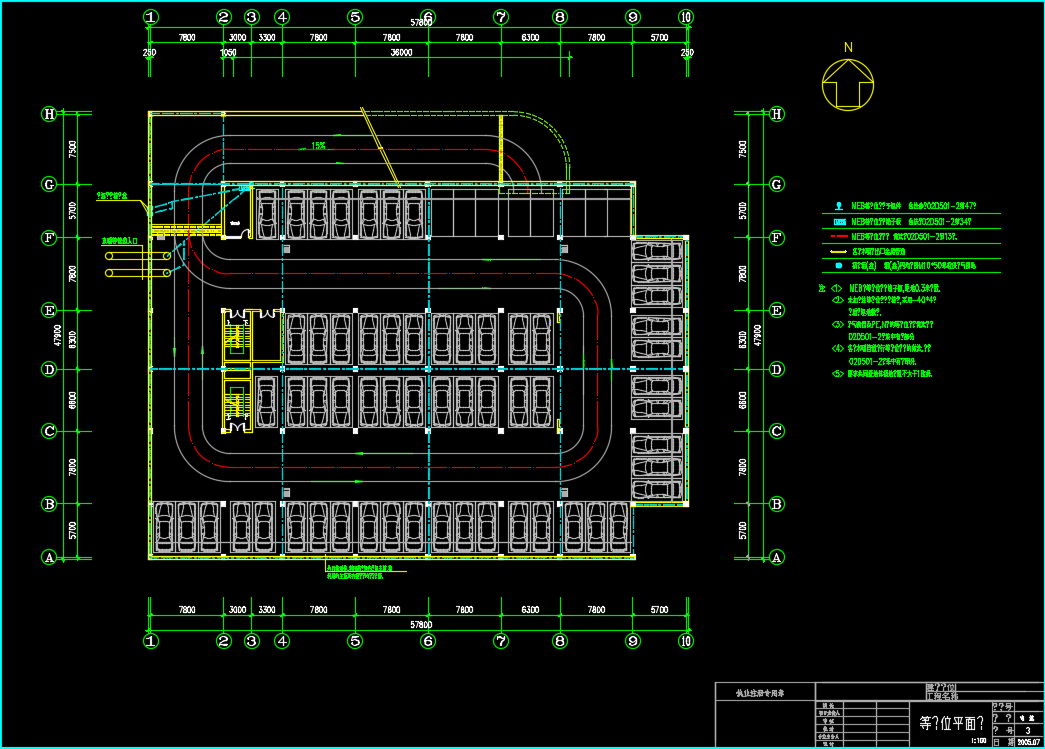This screenshot has width=1045, height=749.
Task: Click the north arrow compass symbol
Action: coord(848,84)
